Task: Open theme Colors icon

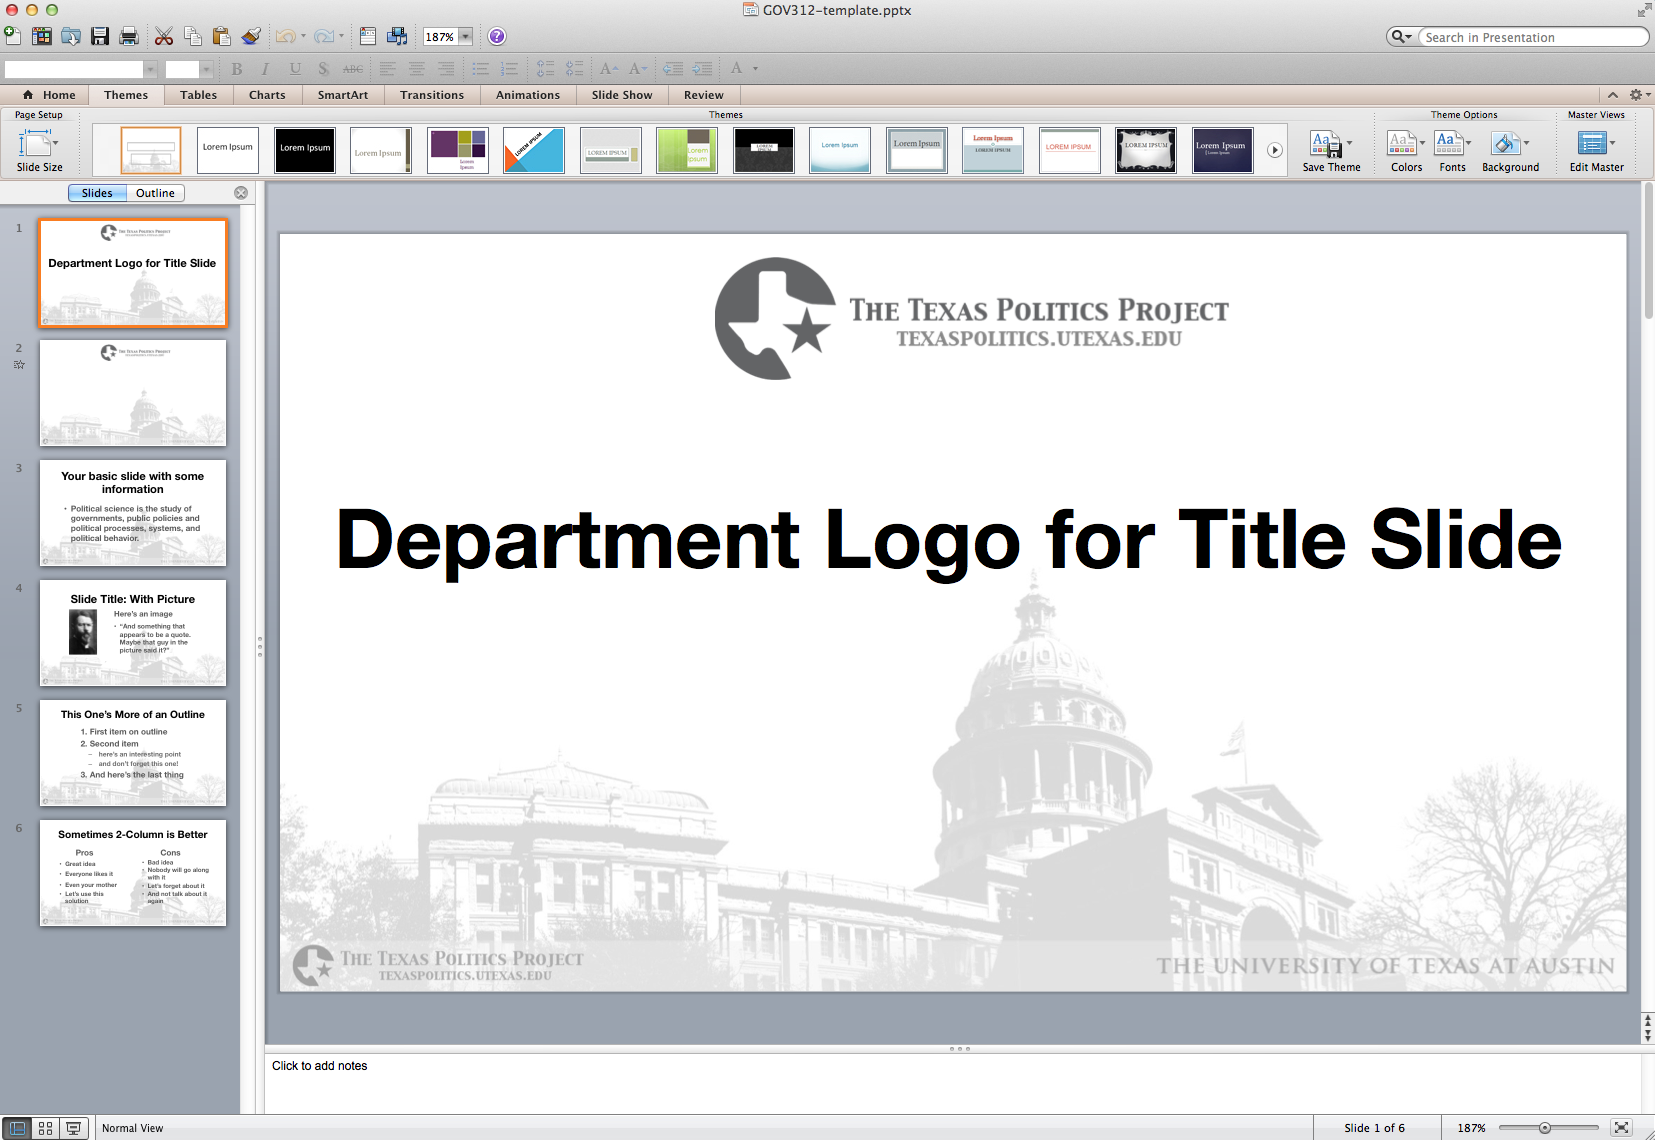Action: (1401, 144)
